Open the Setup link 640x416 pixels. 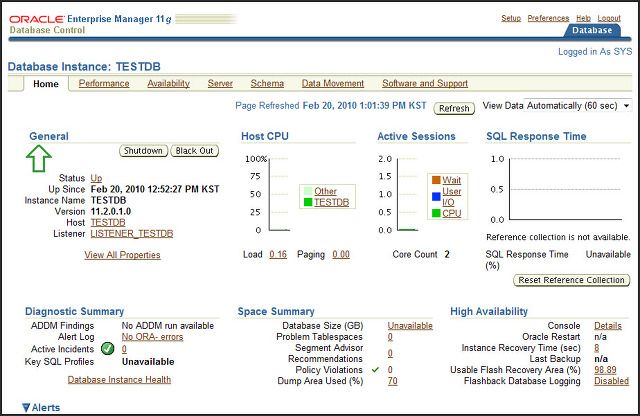(511, 18)
